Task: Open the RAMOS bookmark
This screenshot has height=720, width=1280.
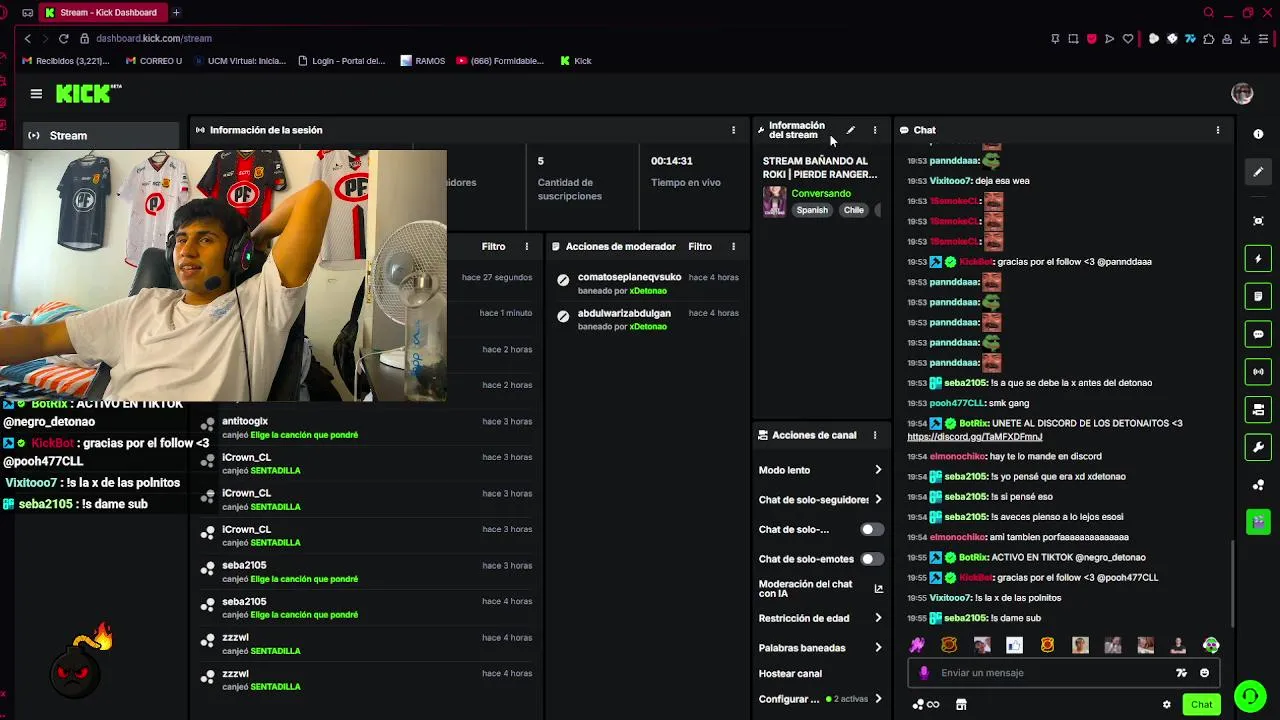Action: [423, 61]
